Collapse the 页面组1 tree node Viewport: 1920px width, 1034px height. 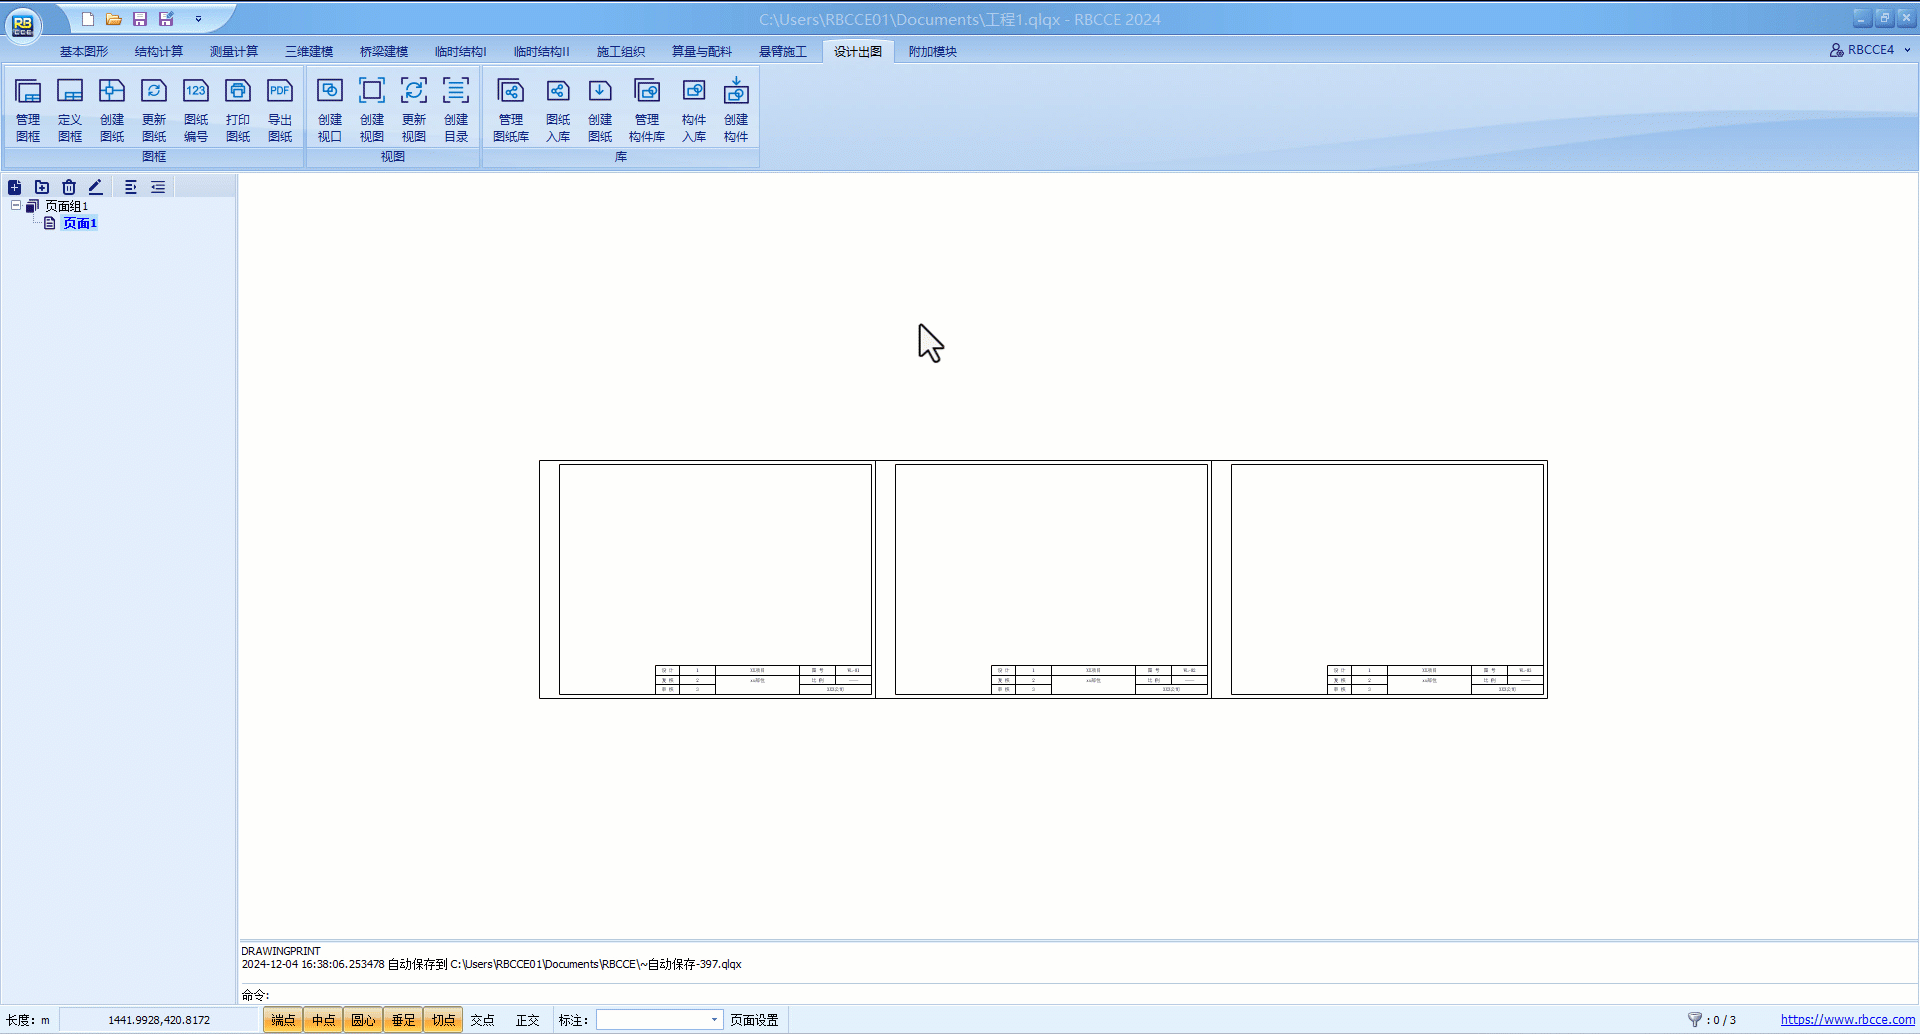[x=16, y=206]
